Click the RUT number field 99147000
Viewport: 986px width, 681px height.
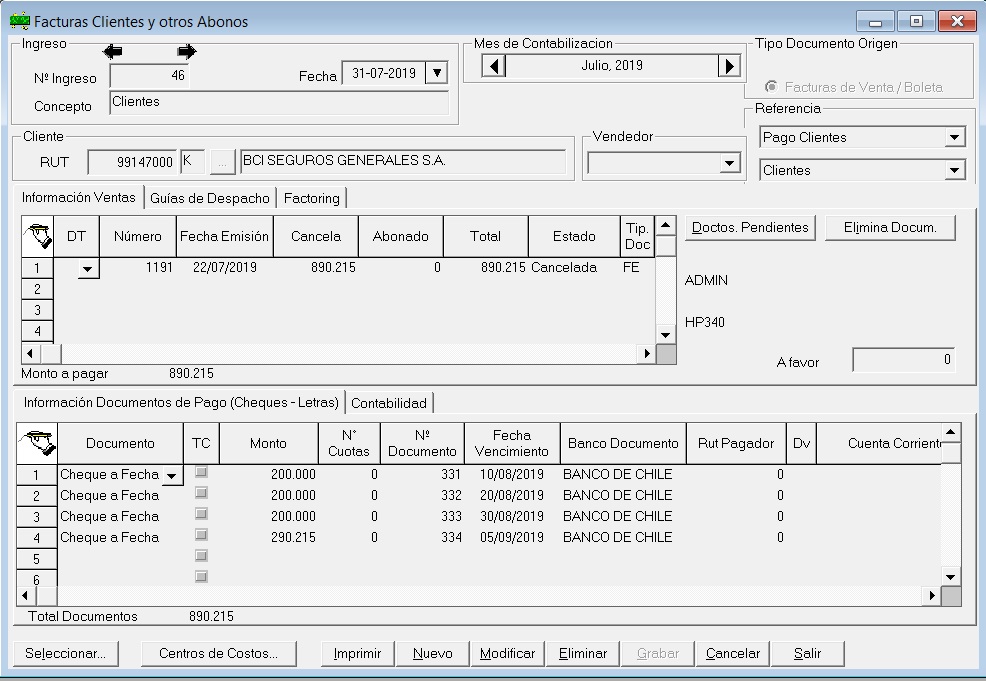(x=132, y=162)
